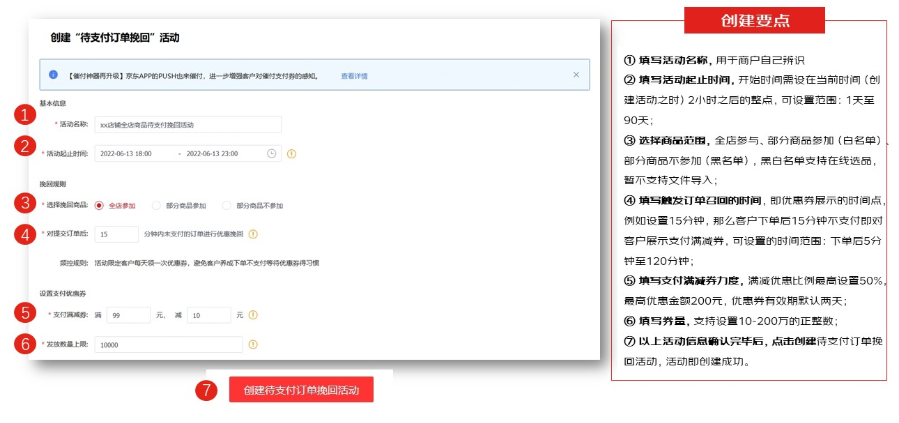This screenshot has height=423, width=899.
Task: Click the blue info icon in notice banner
Action: (54, 75)
